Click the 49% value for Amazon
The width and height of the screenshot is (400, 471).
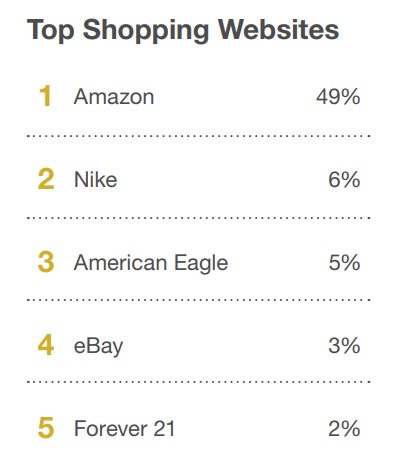[x=338, y=97]
